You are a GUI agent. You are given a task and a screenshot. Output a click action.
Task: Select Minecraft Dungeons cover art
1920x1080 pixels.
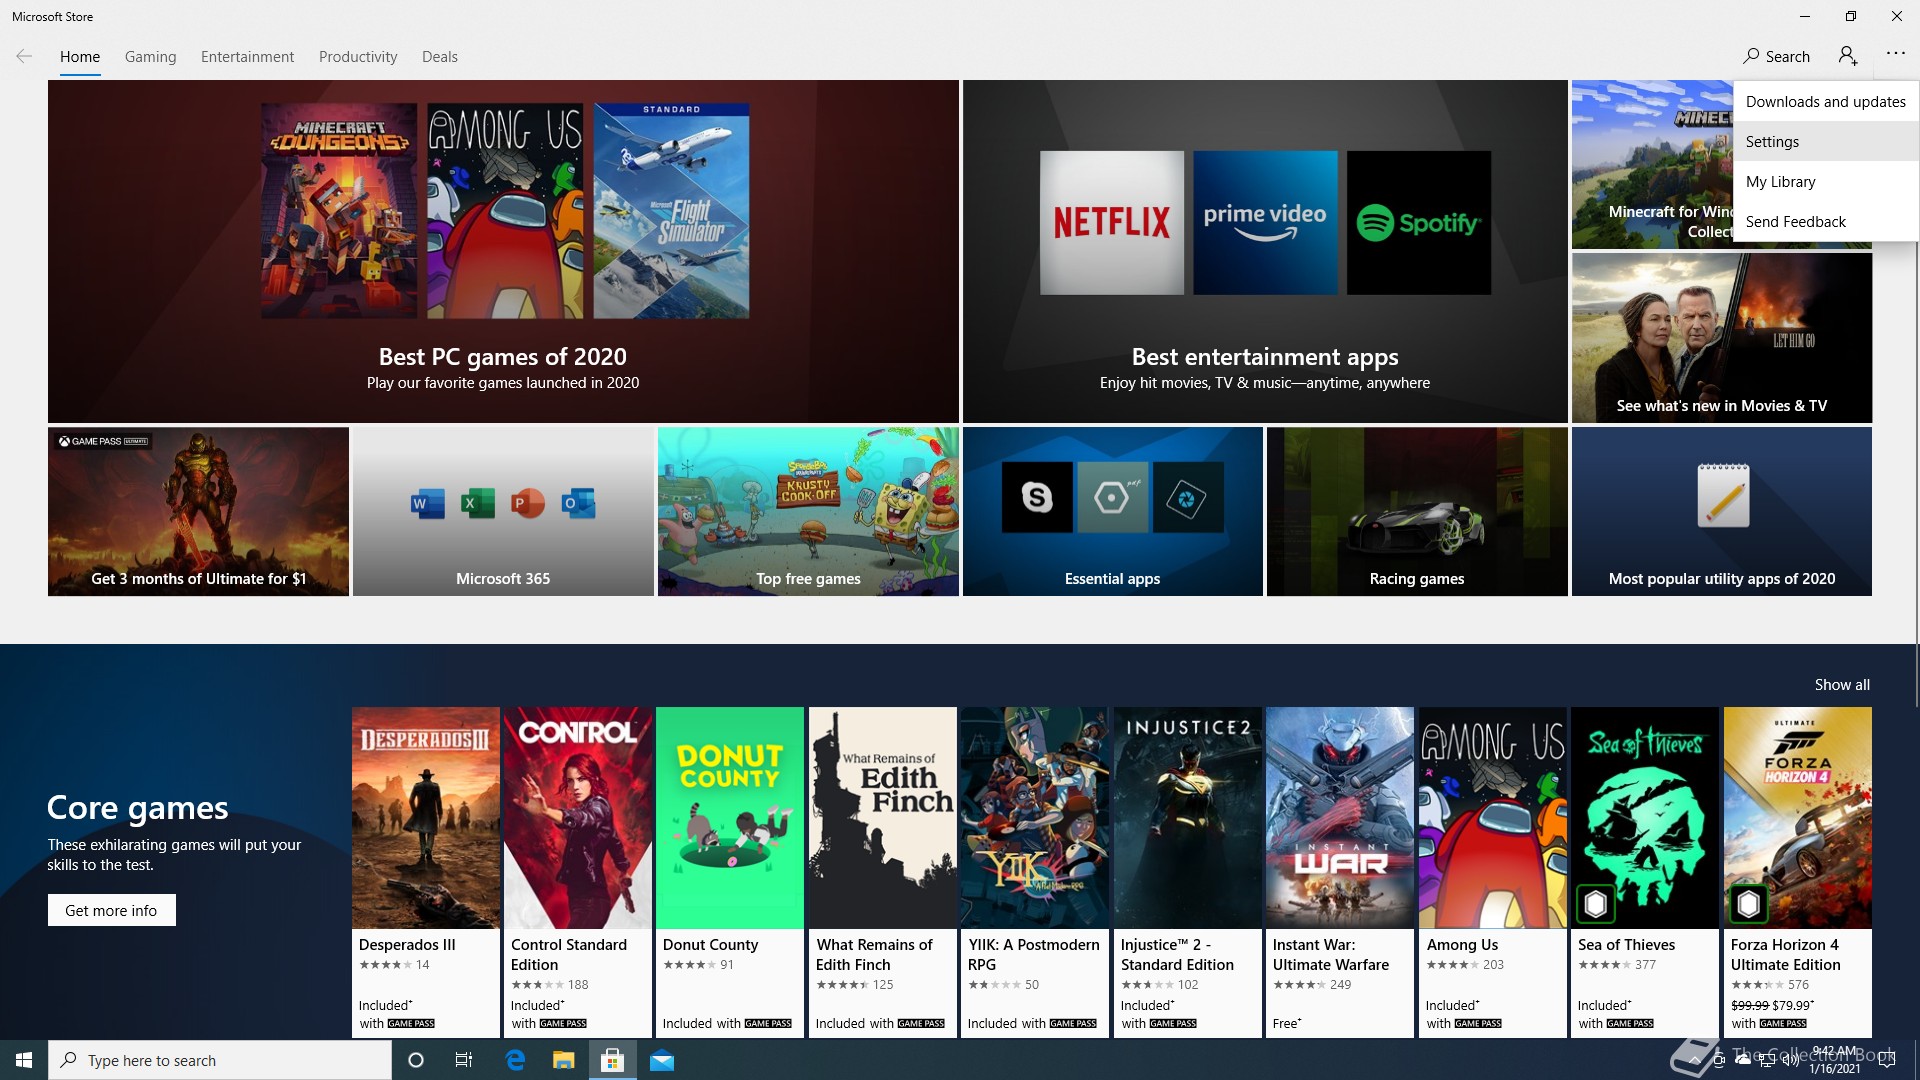pos(339,211)
